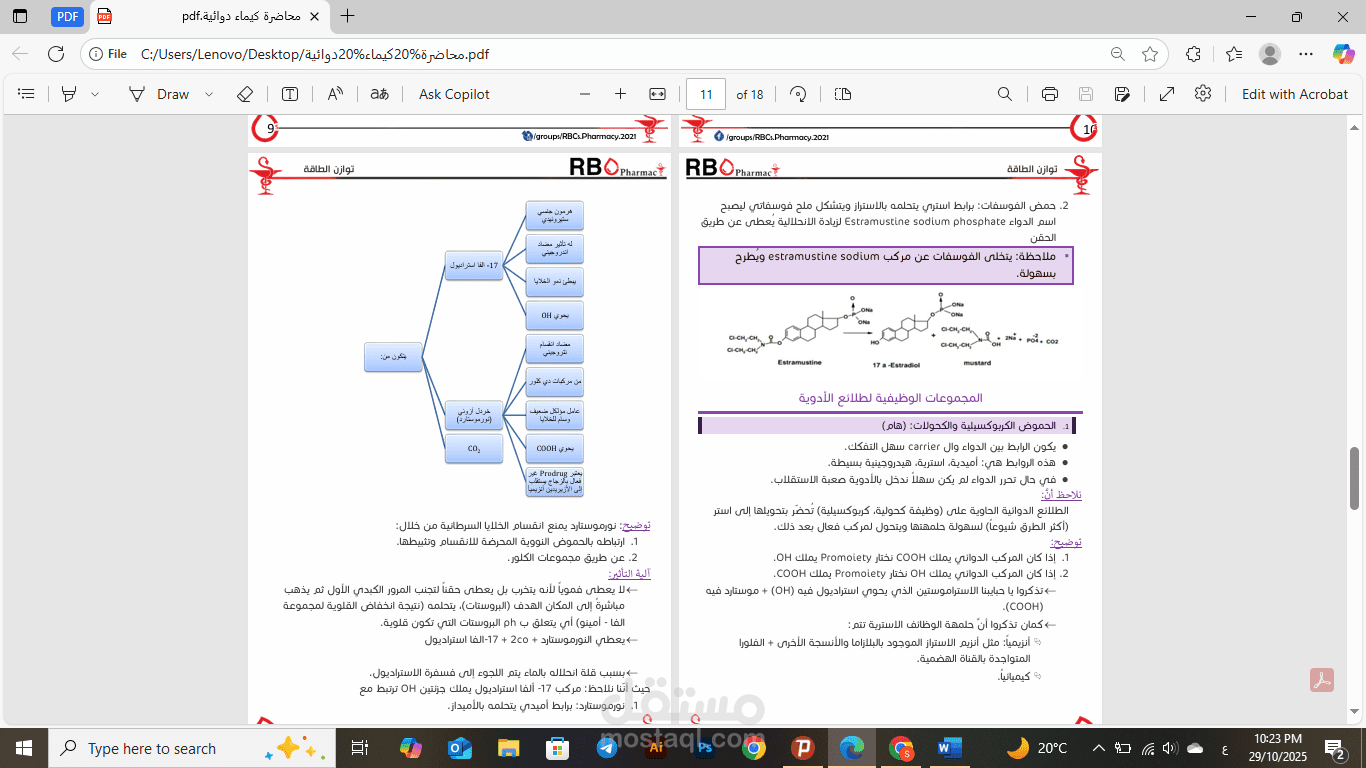Open Telegram from the taskbar
This screenshot has width=1366, height=768.
(607, 748)
